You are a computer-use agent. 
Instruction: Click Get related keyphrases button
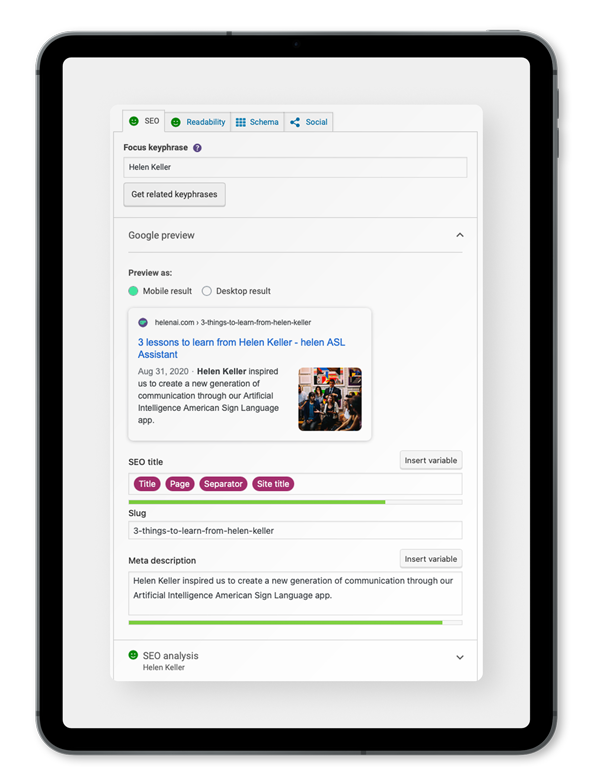pyautogui.click(x=174, y=194)
